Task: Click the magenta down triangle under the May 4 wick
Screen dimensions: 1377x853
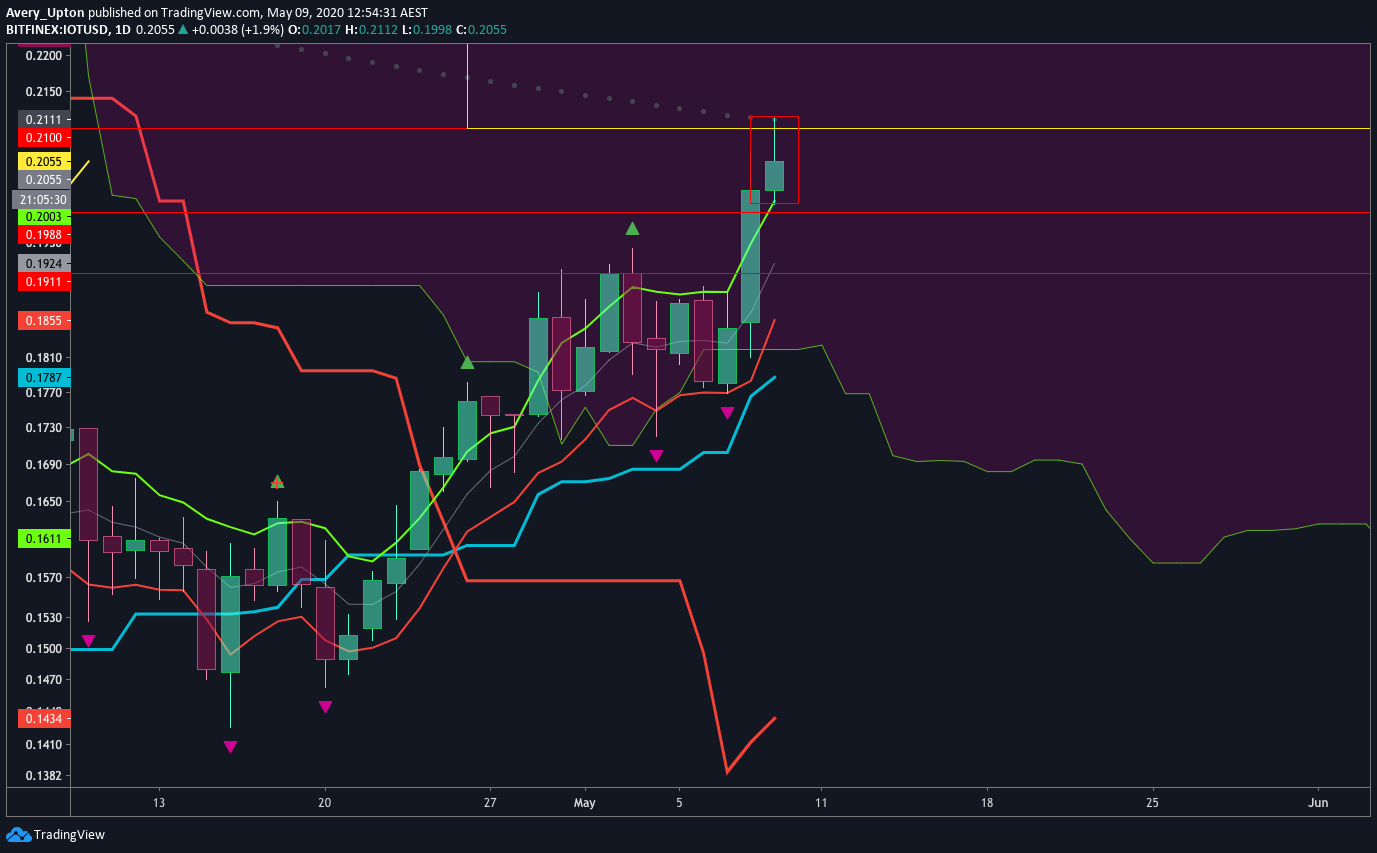Action: [656, 456]
